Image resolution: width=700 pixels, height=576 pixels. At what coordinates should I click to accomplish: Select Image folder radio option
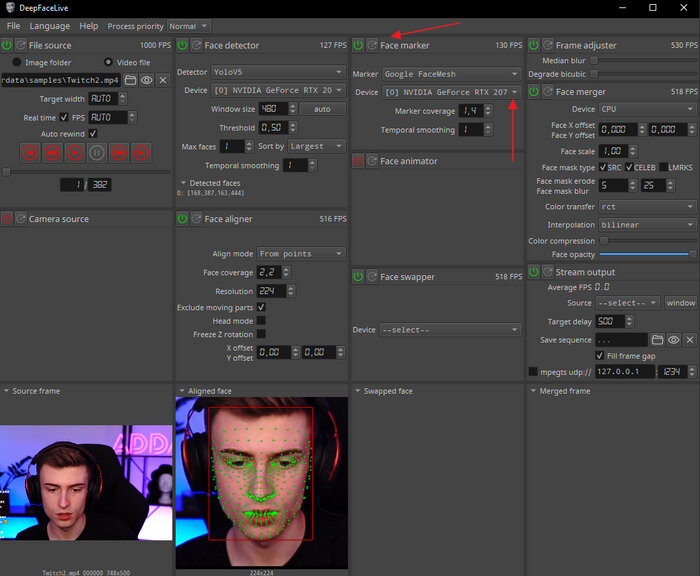(x=17, y=62)
